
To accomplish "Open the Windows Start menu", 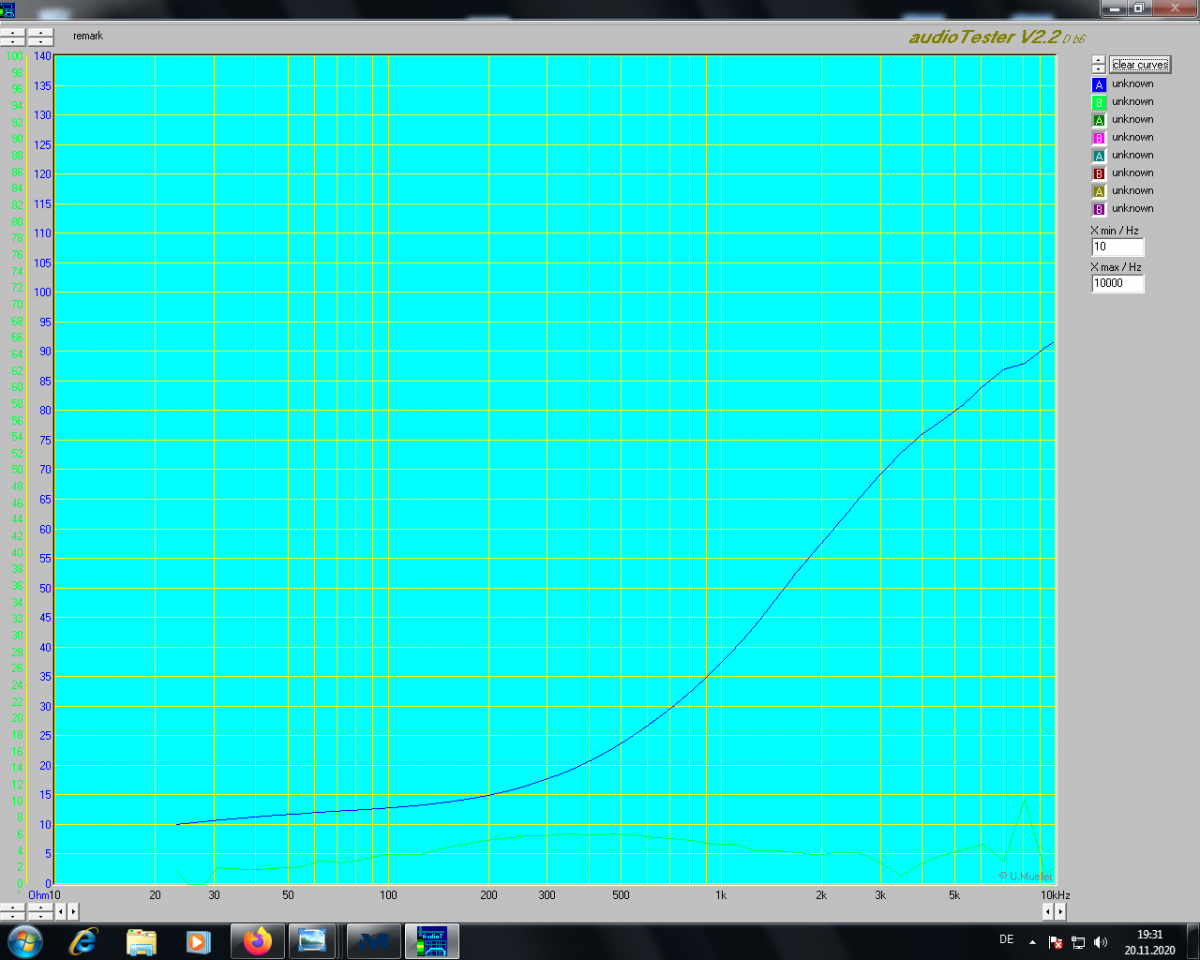I will tap(23, 941).
